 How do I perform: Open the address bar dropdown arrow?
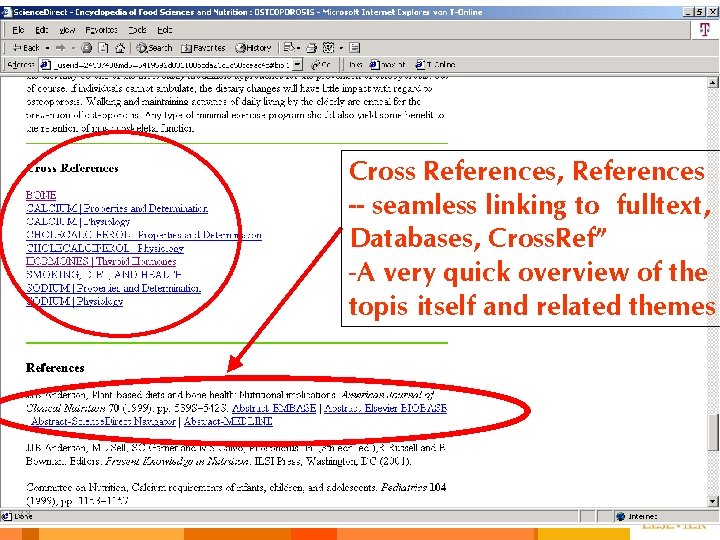[x=298, y=65]
